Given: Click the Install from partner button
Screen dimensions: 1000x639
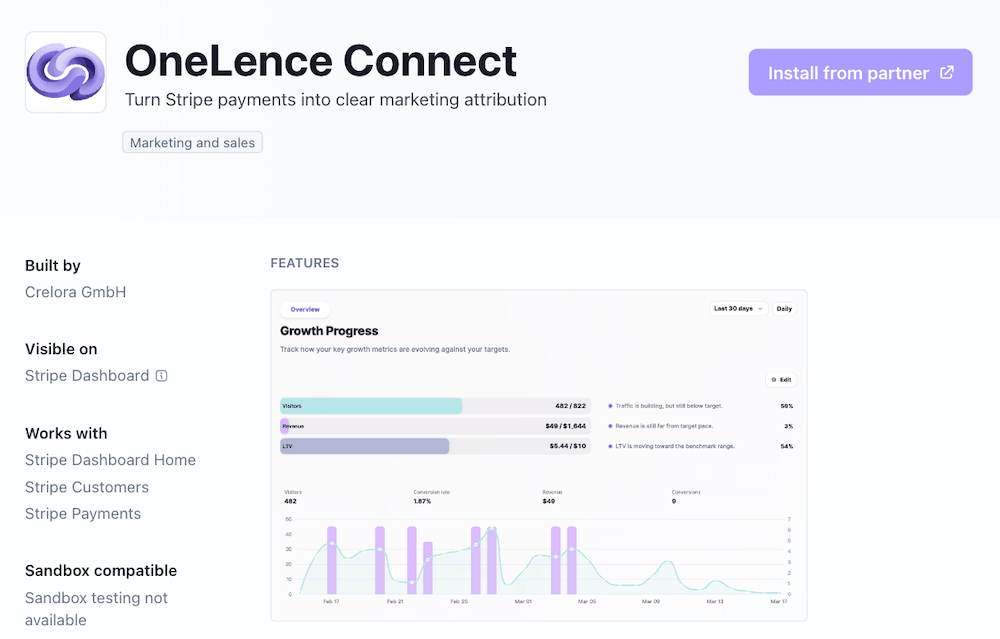Looking at the screenshot, I should click(x=860, y=72).
